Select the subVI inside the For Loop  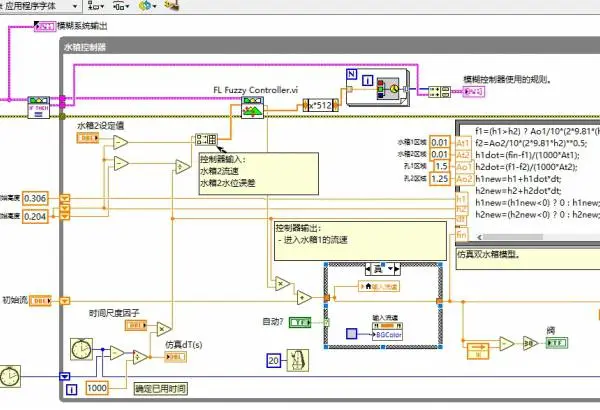[x=388, y=89]
